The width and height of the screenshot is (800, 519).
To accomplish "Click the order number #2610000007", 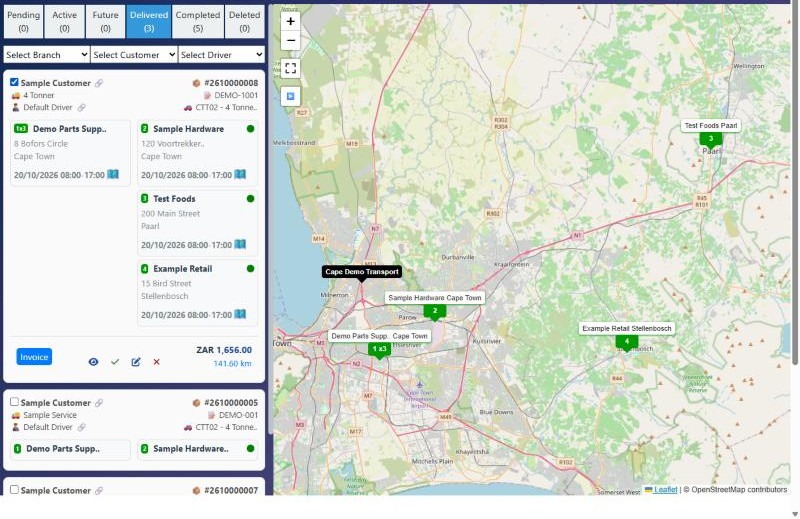I will [231, 491].
